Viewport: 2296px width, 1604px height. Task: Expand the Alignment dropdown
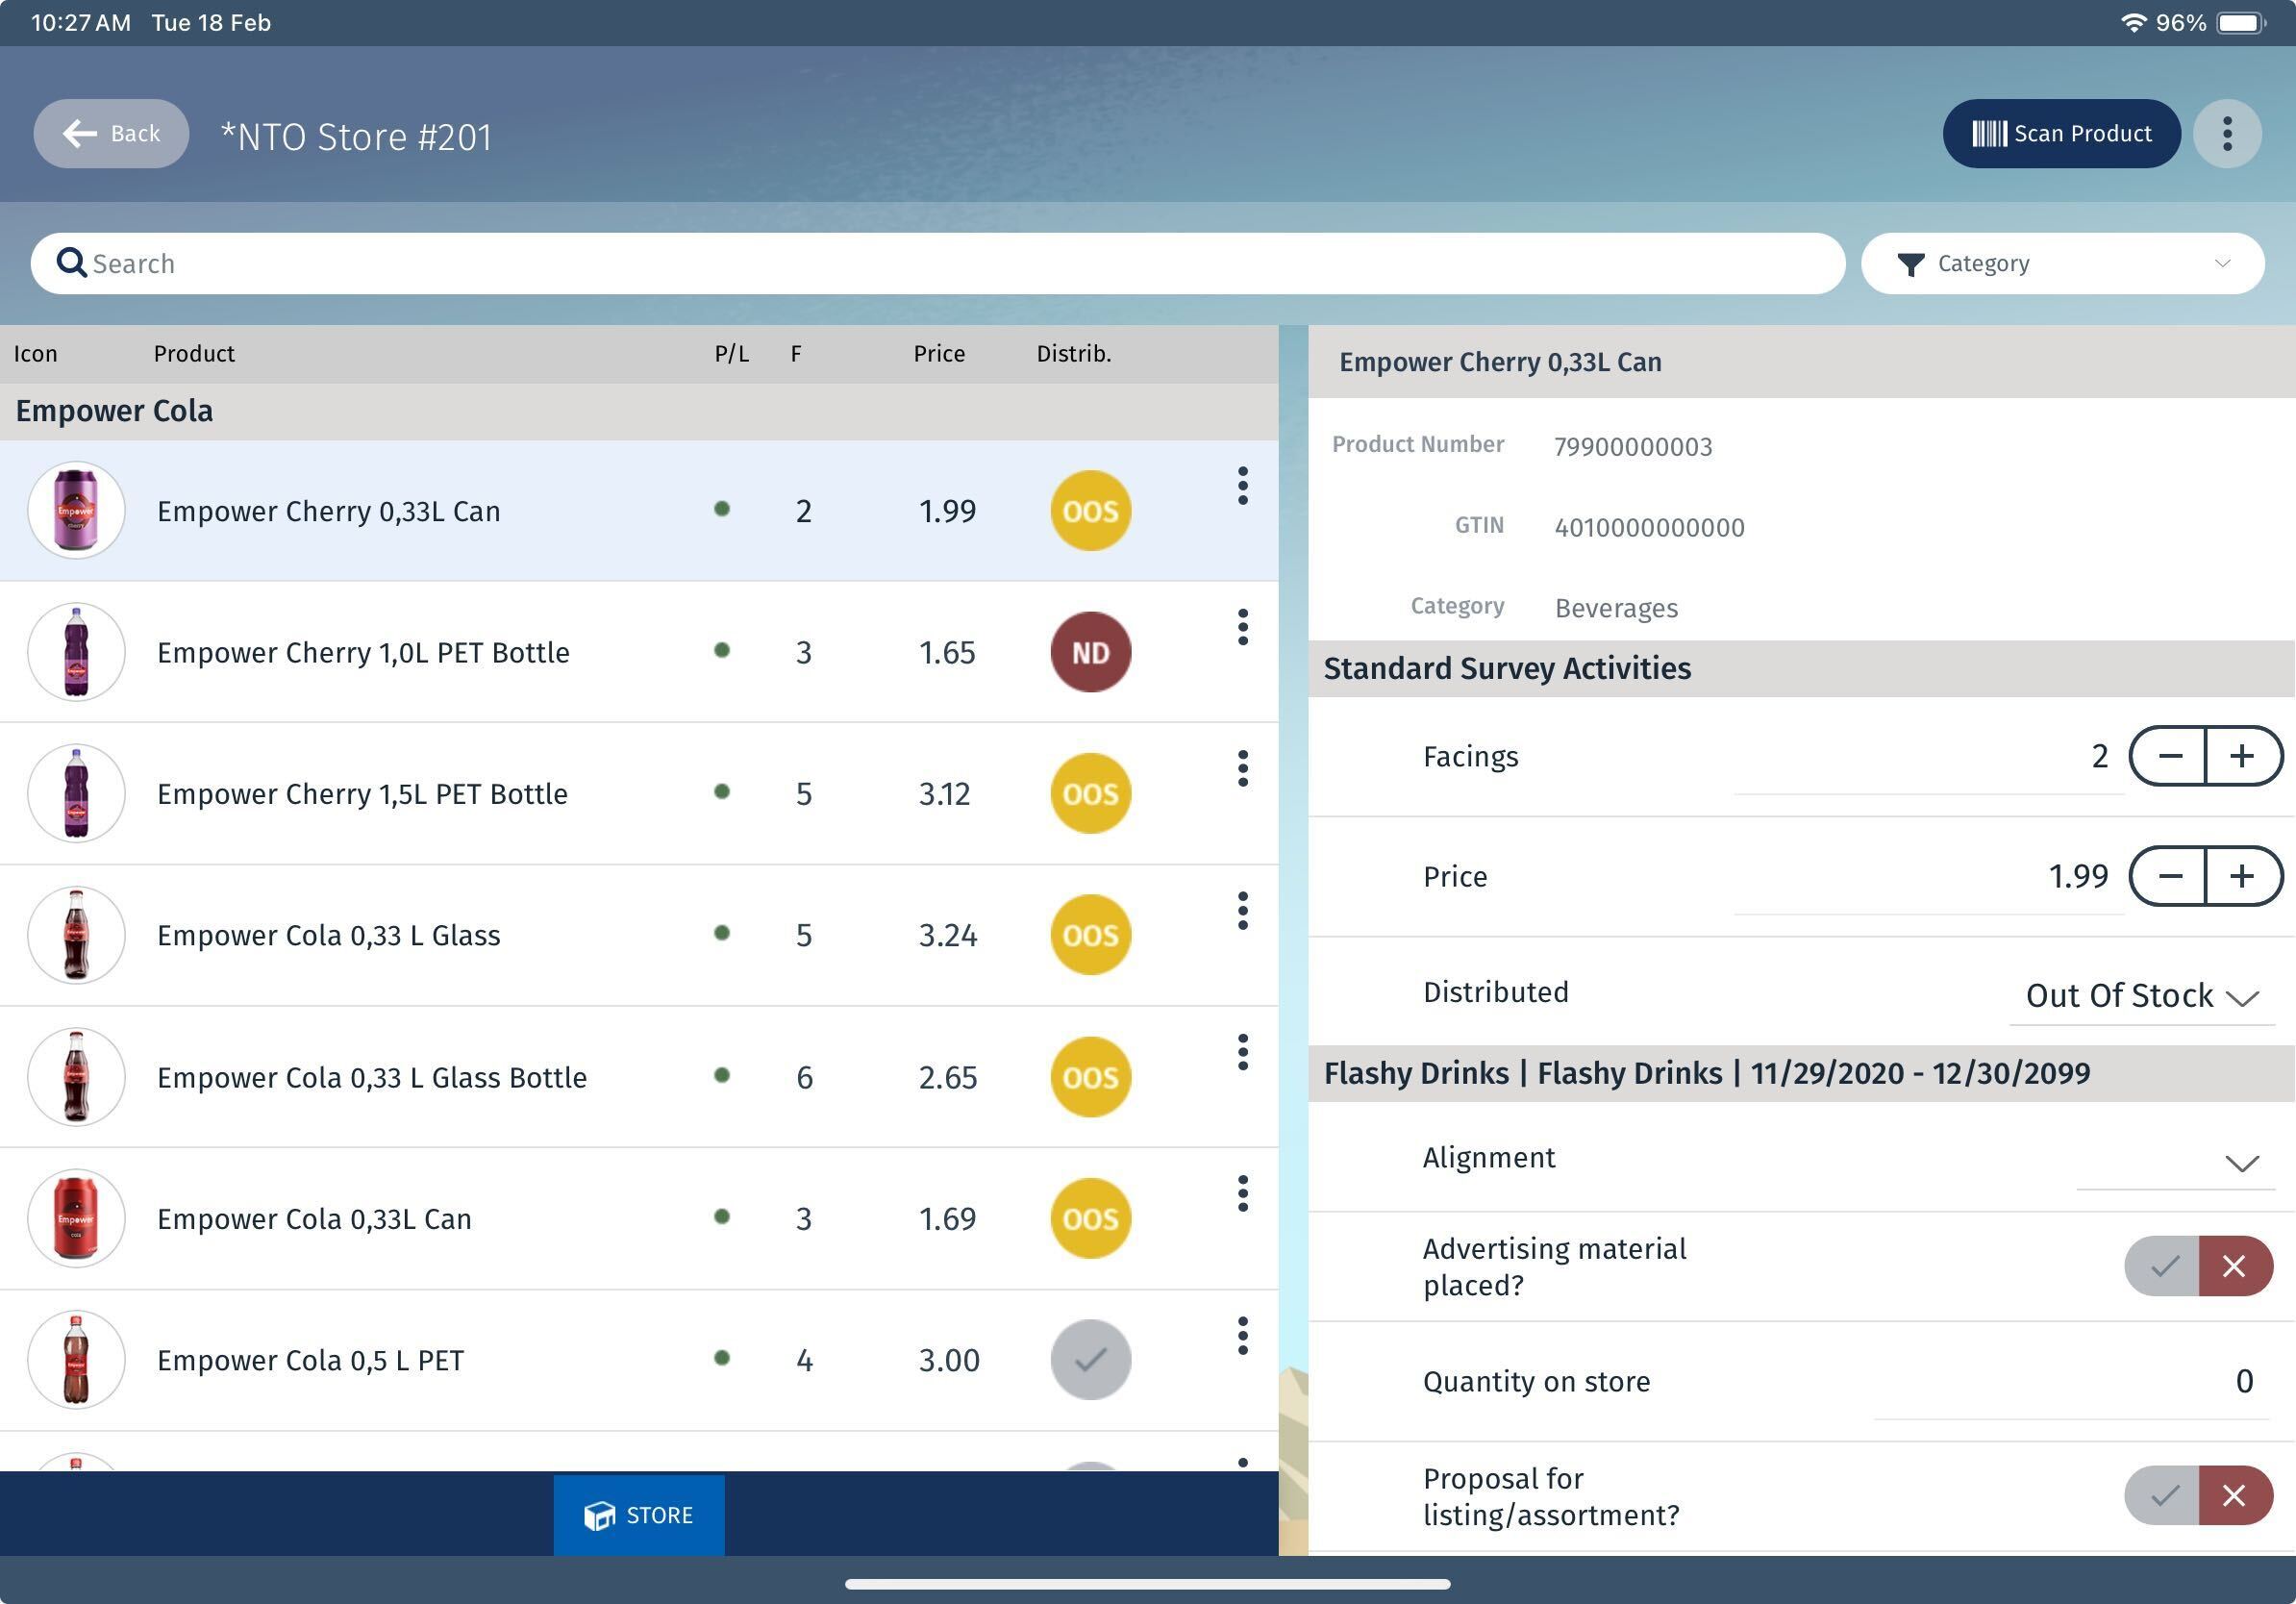[x=2176, y=1162]
